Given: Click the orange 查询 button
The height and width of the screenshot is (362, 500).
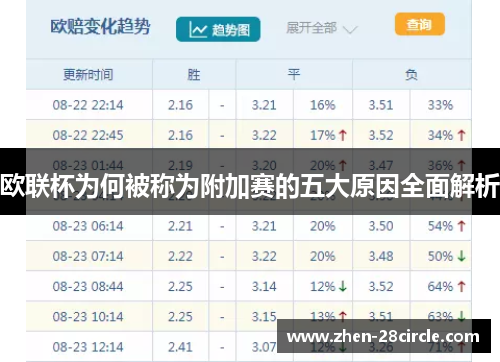Looking at the screenshot, I should [x=420, y=24].
